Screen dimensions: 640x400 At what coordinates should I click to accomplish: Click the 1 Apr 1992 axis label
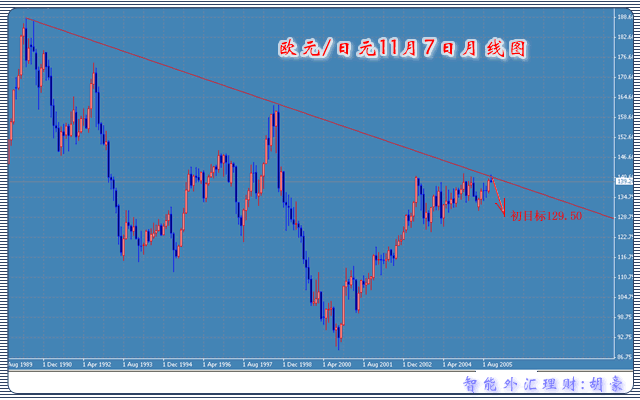coord(97,362)
